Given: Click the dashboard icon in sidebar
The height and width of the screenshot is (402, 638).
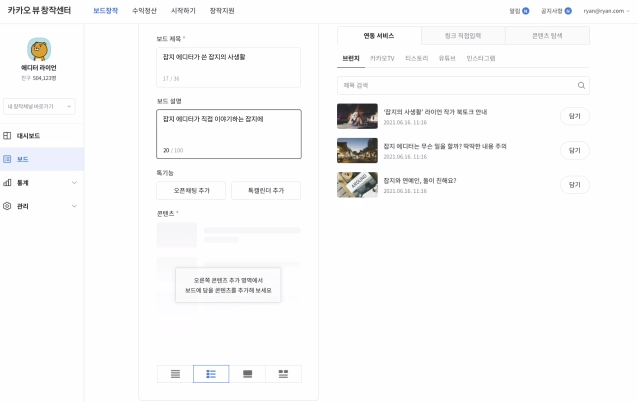Looking at the screenshot, I should coord(7,135).
